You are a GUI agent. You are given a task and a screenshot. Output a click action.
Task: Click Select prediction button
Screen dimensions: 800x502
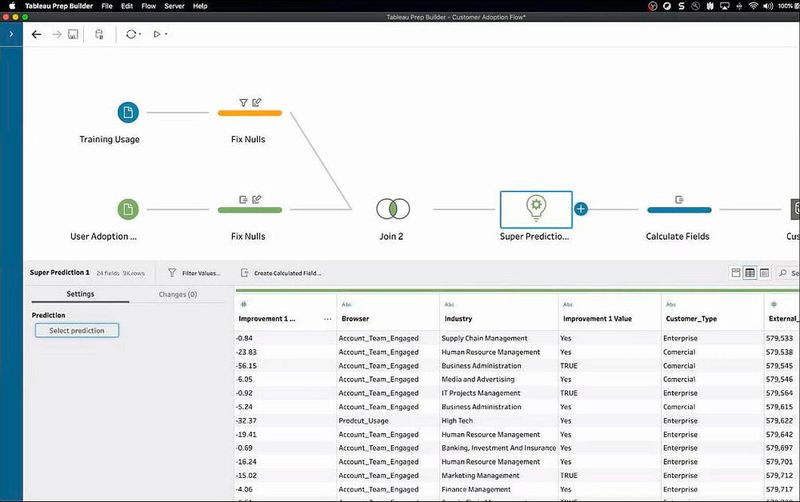click(77, 331)
